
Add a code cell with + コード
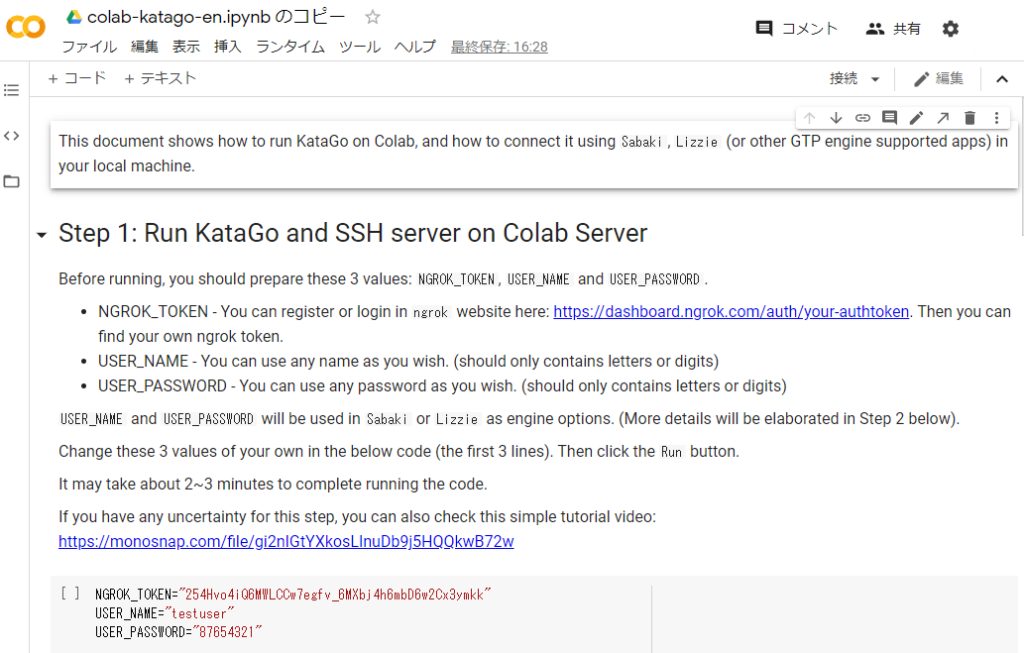[x=77, y=78]
